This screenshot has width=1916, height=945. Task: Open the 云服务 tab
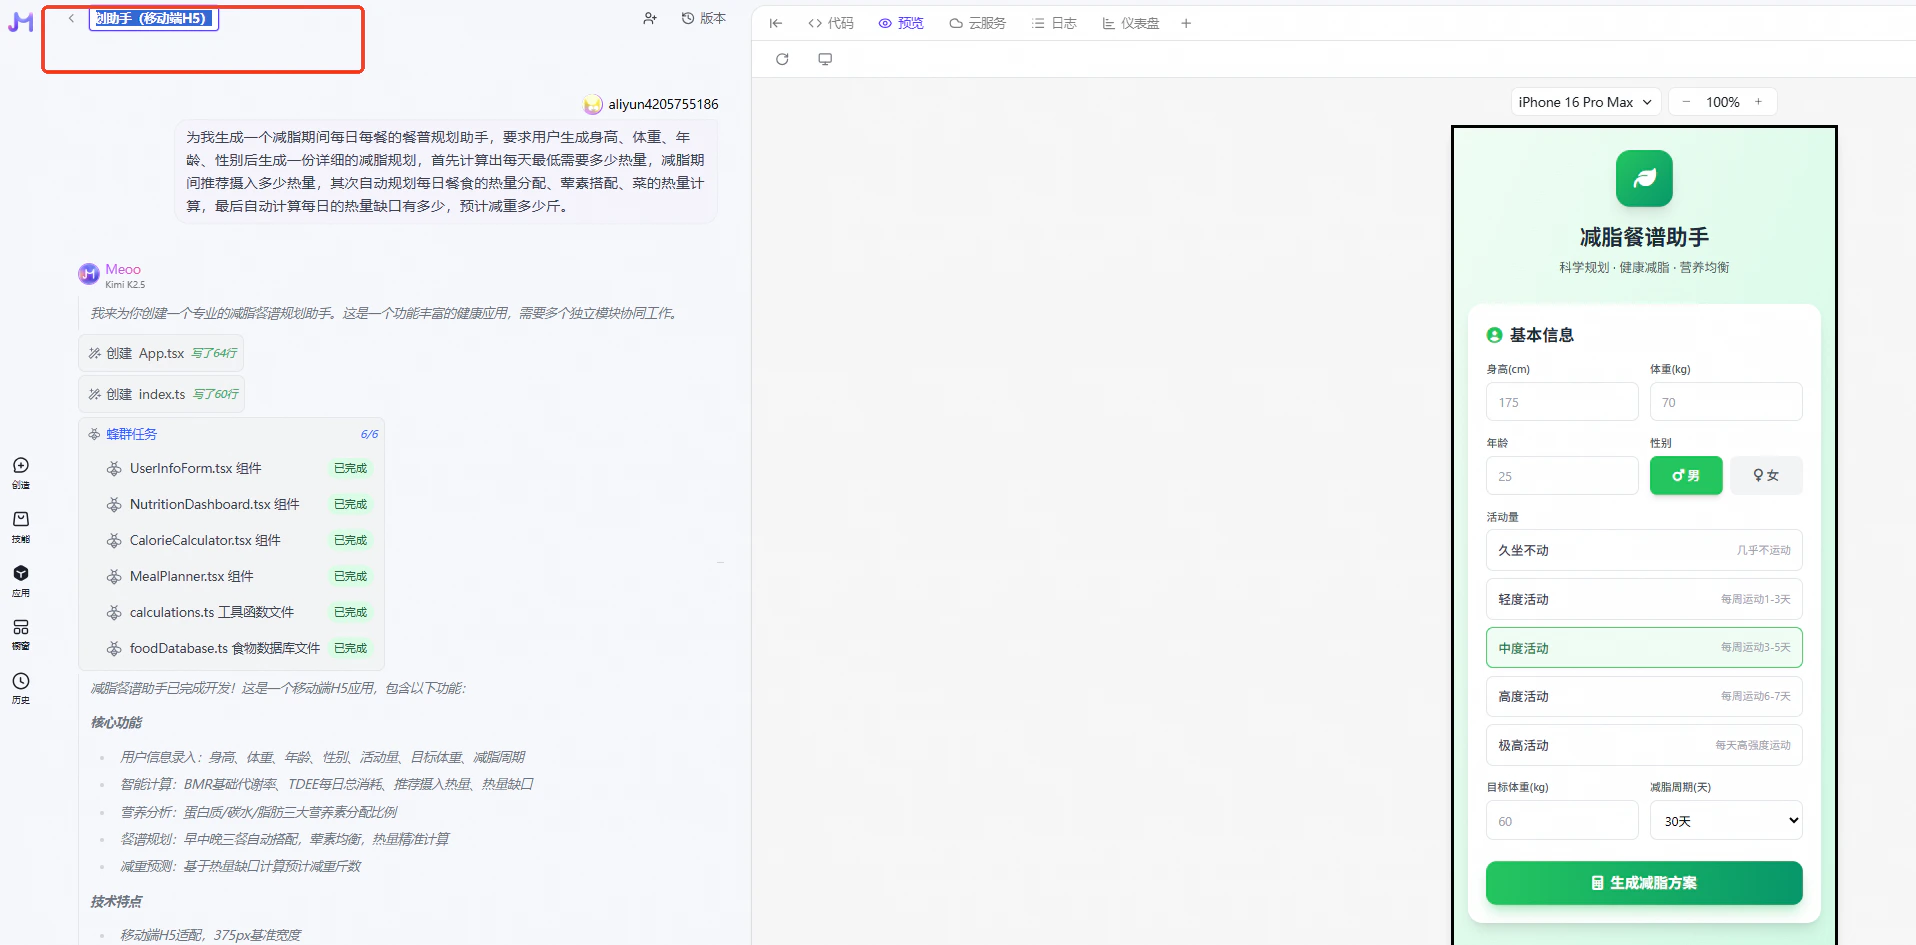pos(978,23)
